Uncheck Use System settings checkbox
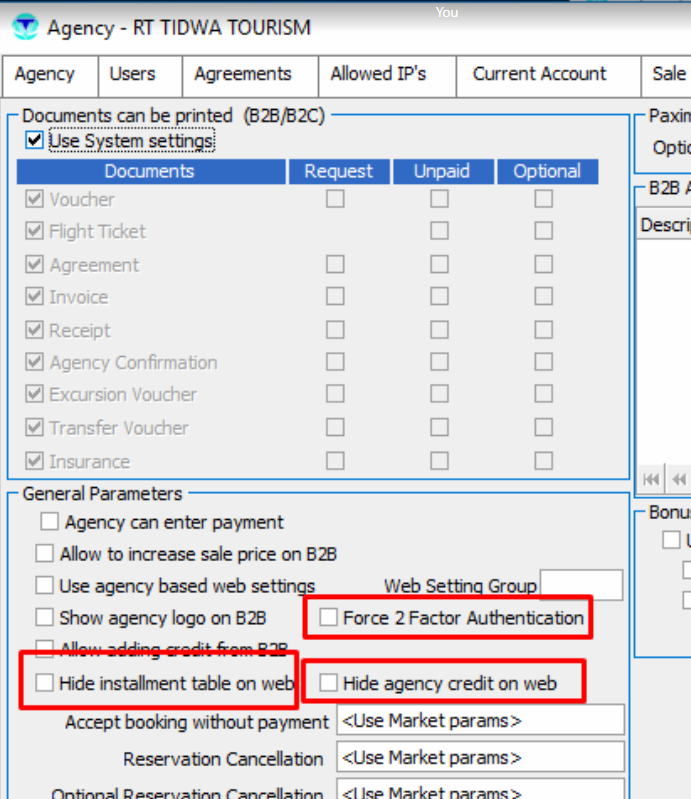This screenshot has height=799, width=691. coord(35,141)
